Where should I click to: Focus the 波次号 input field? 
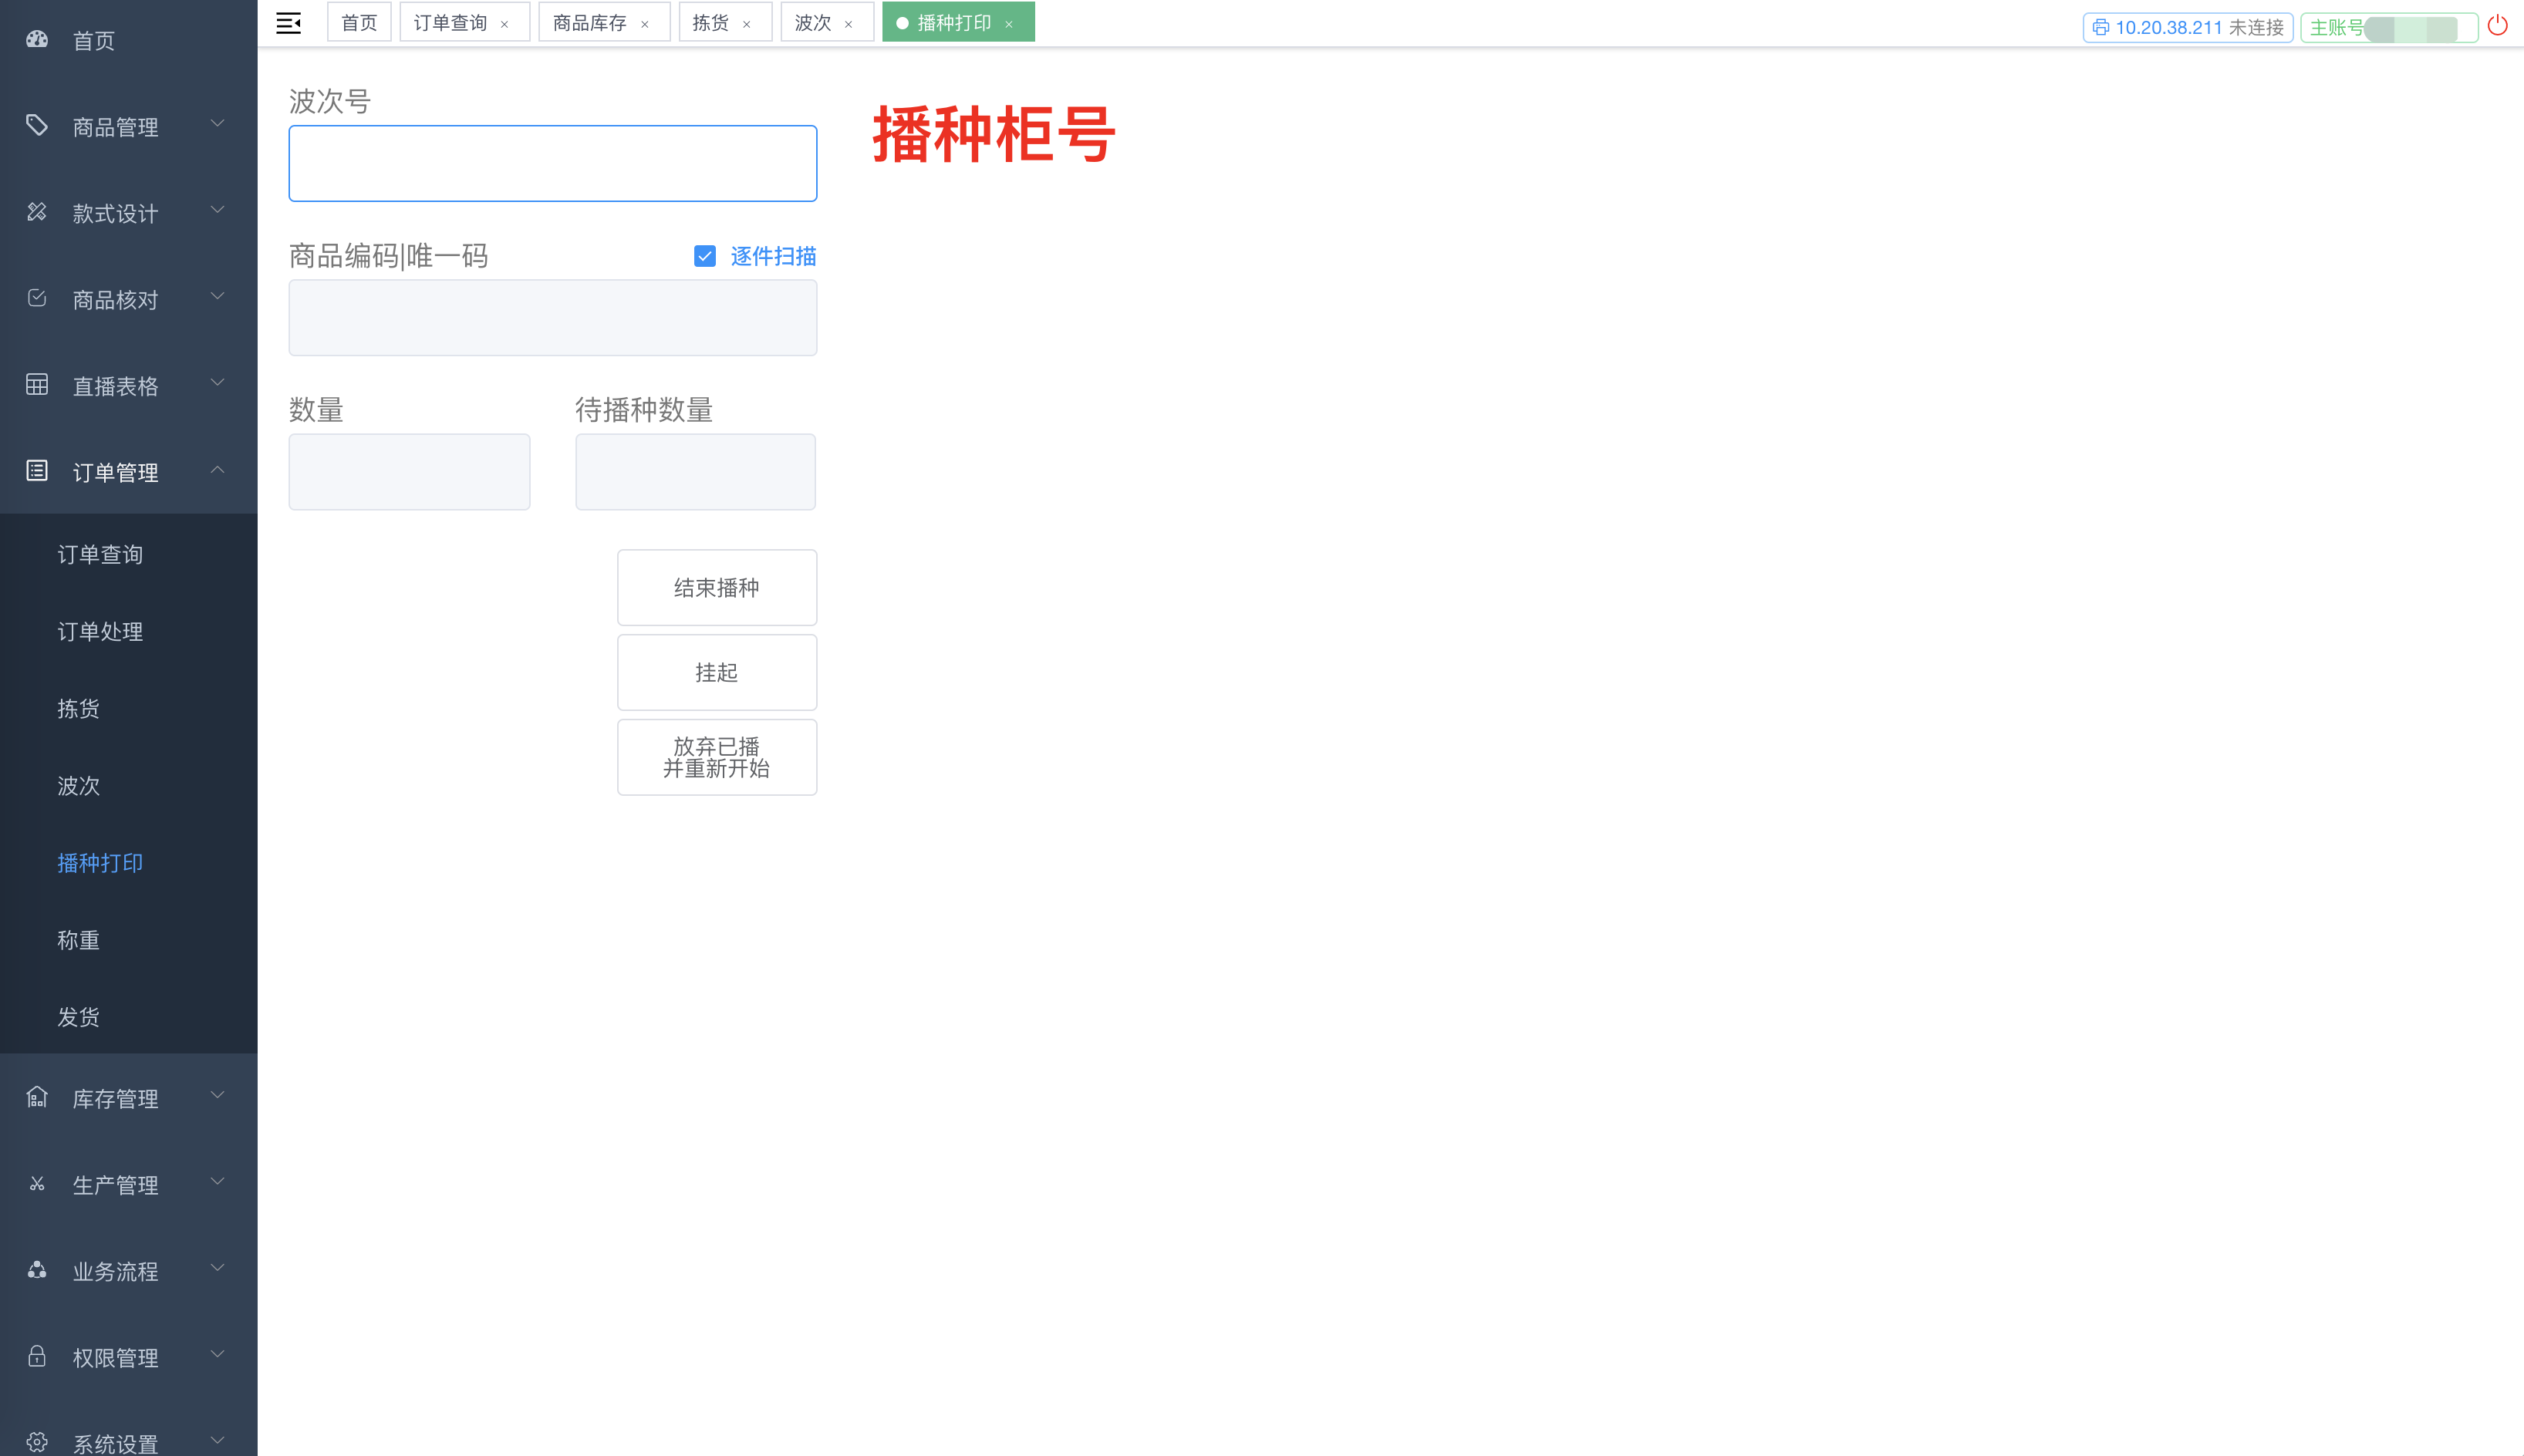pyautogui.click(x=552, y=163)
